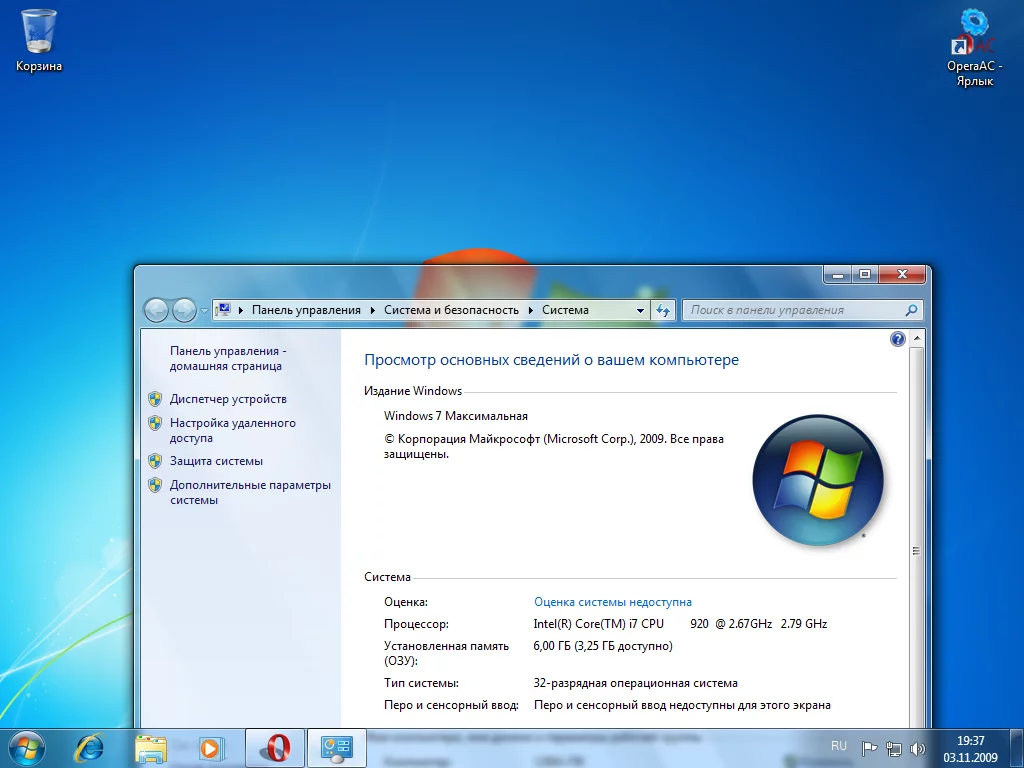Click the refresh button in address bar
1024x768 pixels.
[663, 311]
